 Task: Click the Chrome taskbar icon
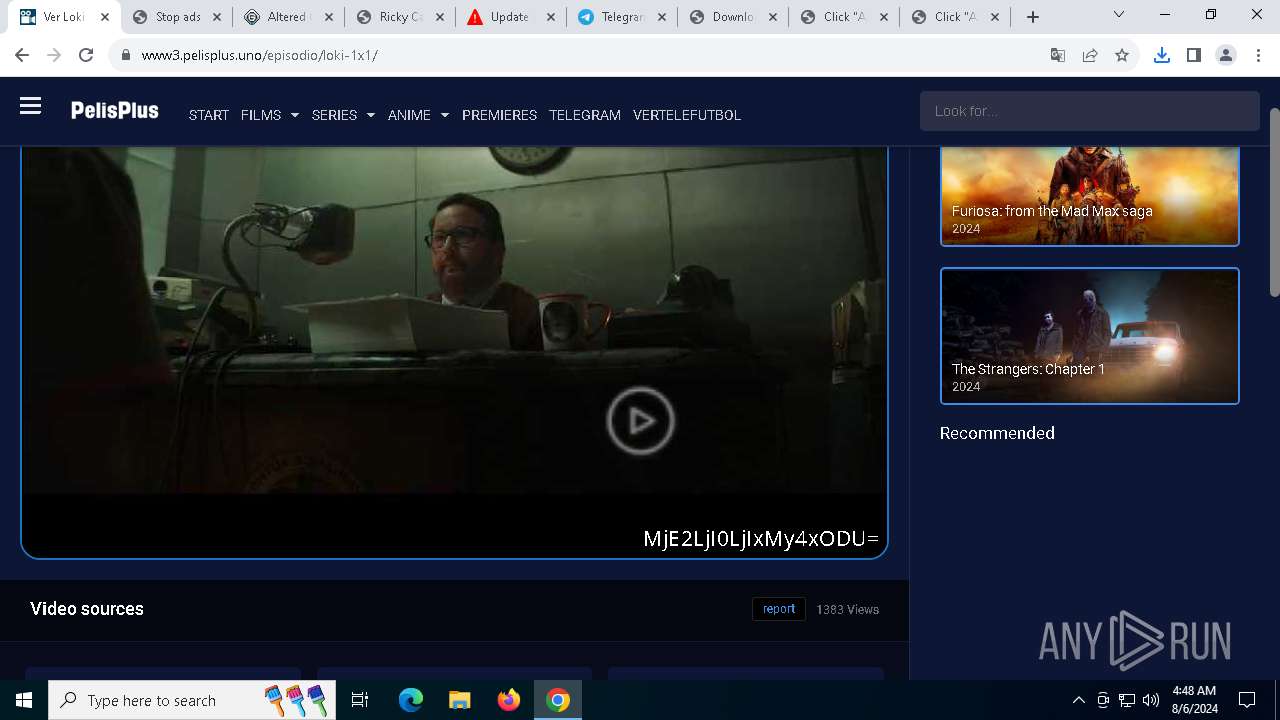click(x=558, y=700)
